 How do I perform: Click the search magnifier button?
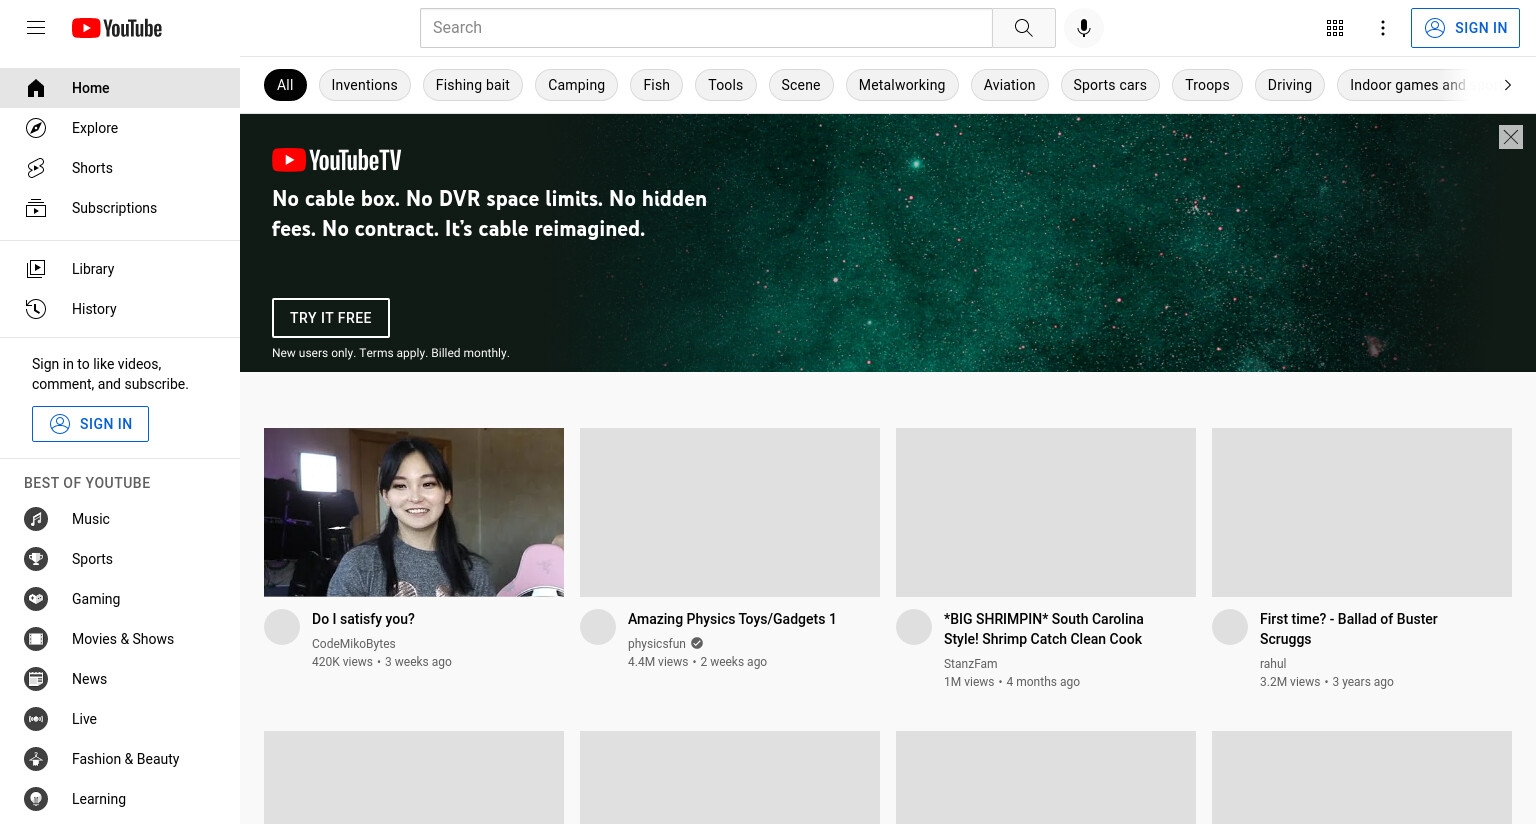click(1023, 28)
